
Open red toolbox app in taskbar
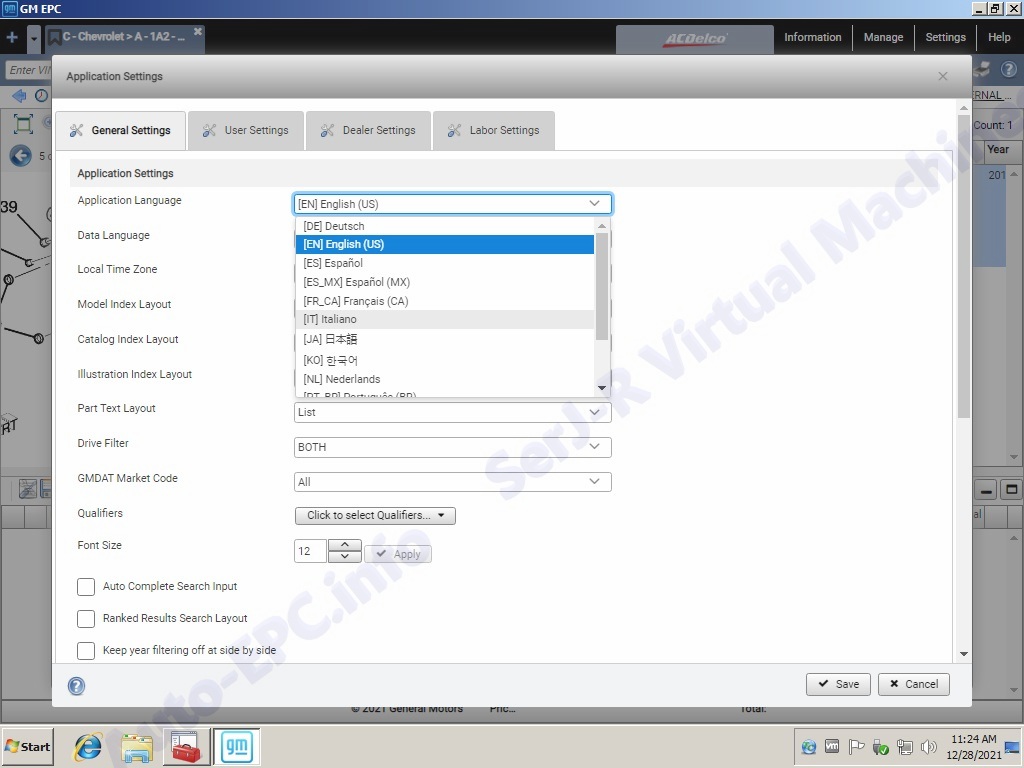point(186,747)
